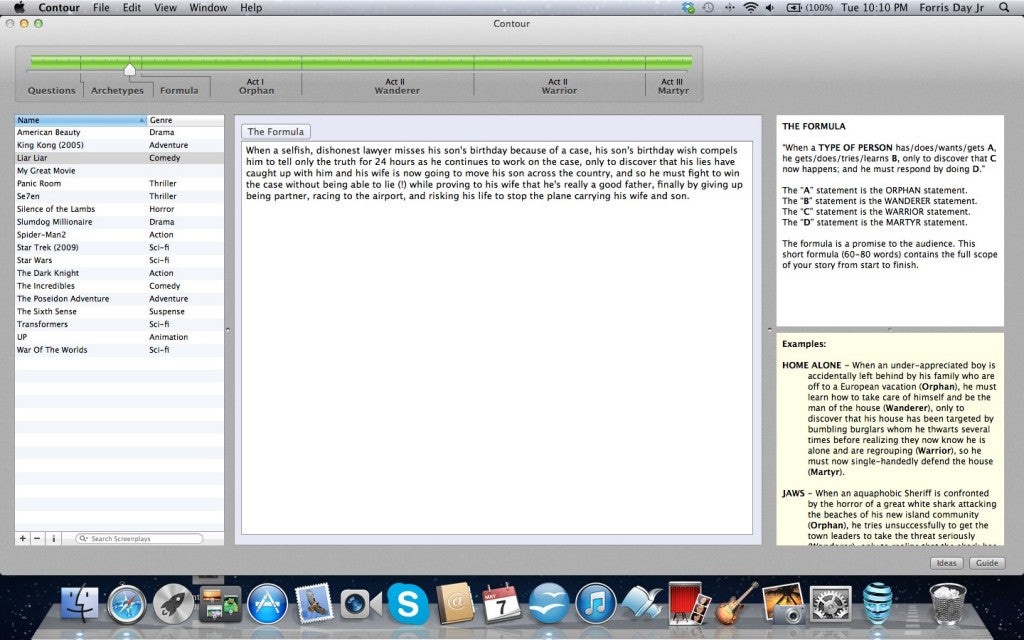Image resolution: width=1024 pixels, height=640 pixels.
Task: Select Se7en in the screenplay list
Action: pos(119,196)
